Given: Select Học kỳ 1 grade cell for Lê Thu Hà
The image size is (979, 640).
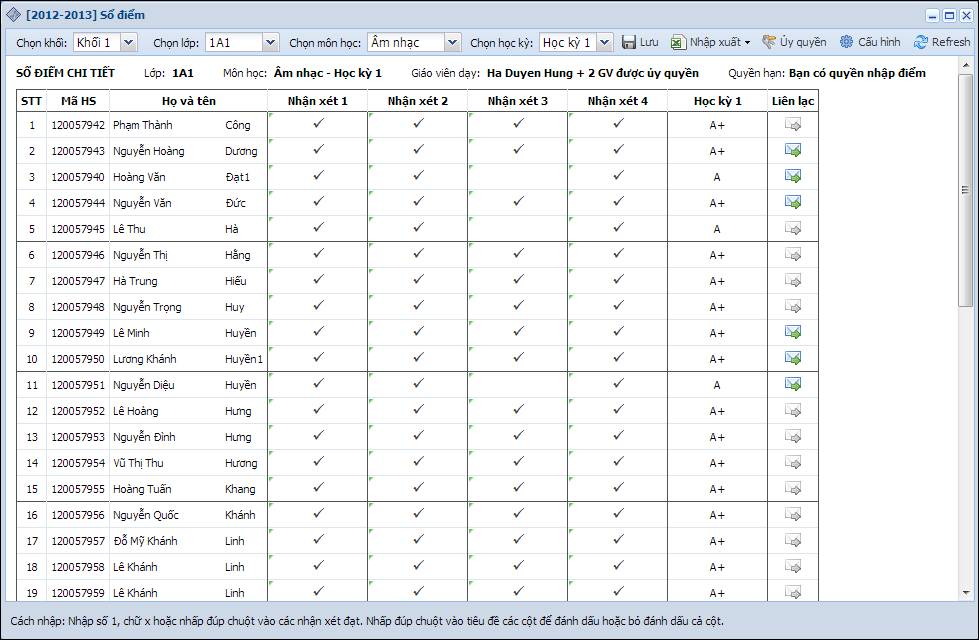Looking at the screenshot, I should point(717,229).
